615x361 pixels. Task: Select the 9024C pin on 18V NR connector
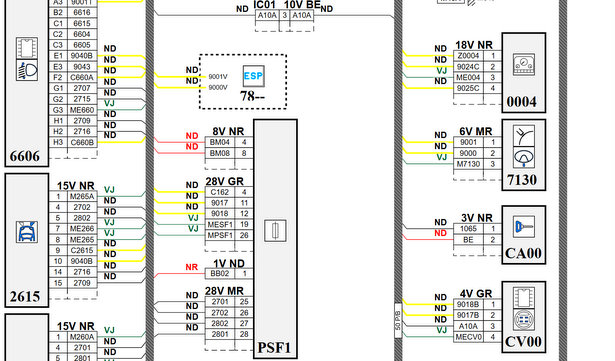point(468,67)
